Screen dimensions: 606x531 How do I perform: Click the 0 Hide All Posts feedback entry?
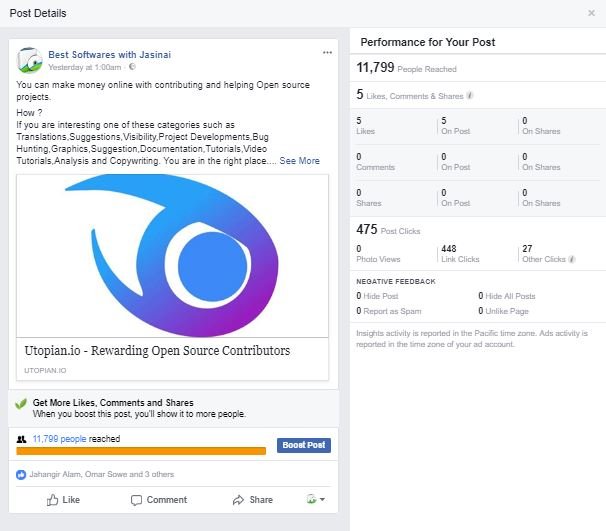tap(507, 296)
